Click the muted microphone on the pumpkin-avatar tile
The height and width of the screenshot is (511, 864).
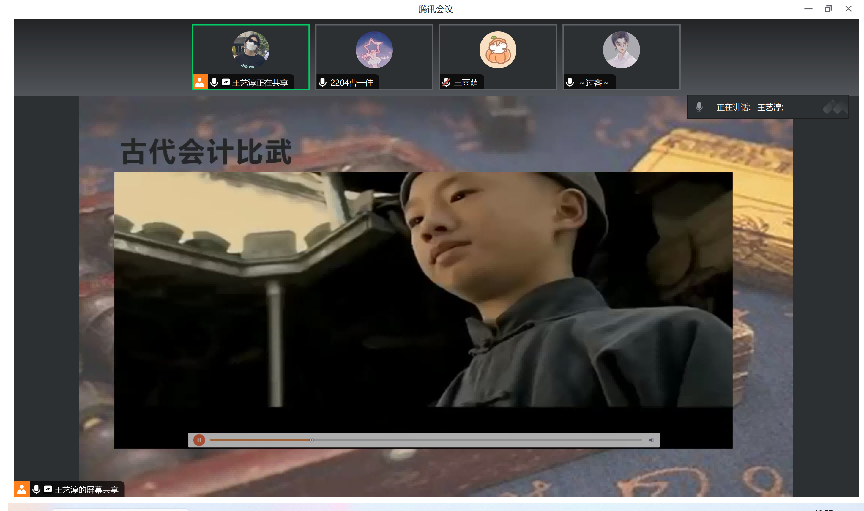[446, 82]
